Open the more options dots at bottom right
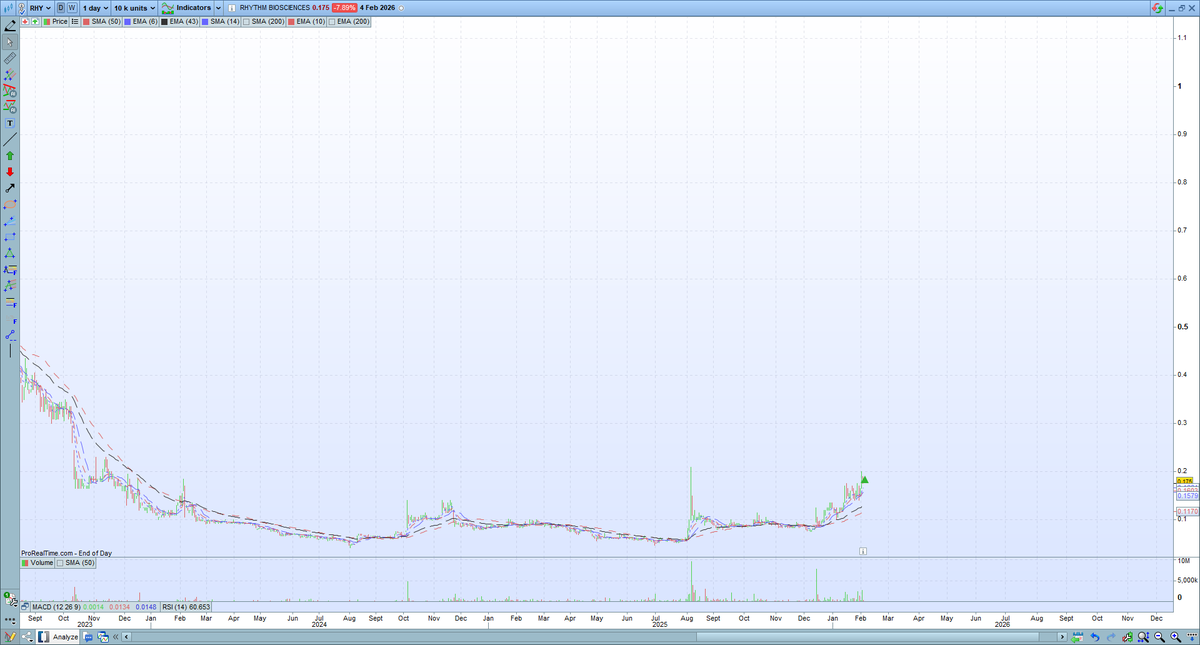 coord(1192,636)
